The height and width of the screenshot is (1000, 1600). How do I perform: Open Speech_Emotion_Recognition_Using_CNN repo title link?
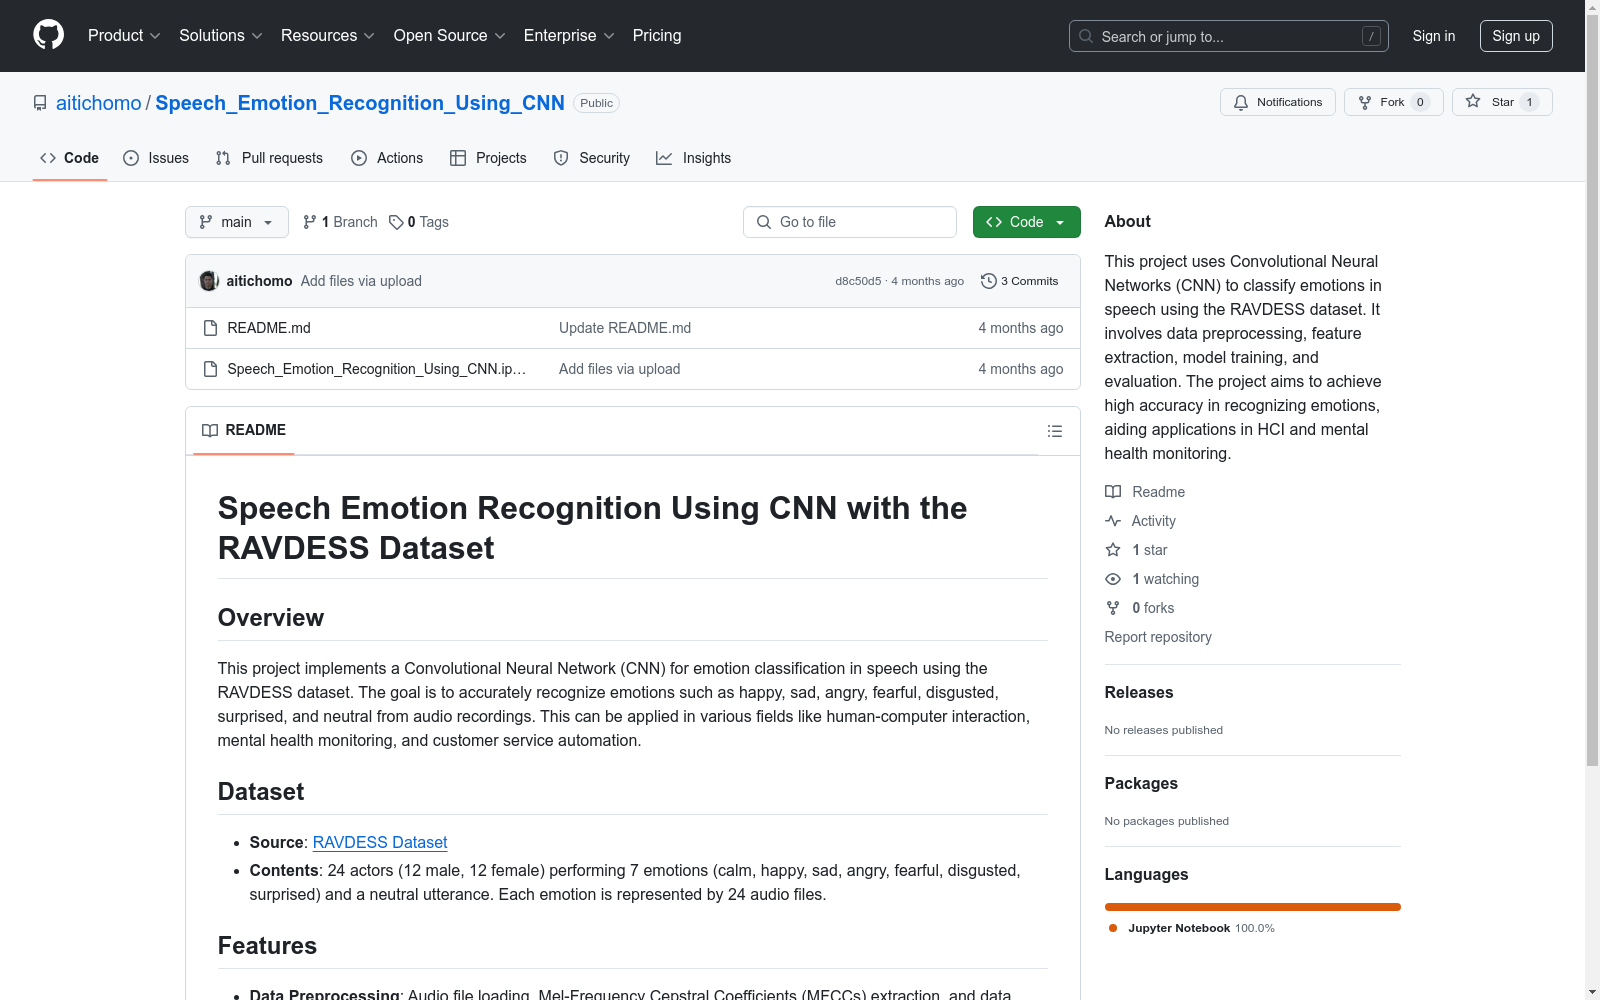[x=360, y=103]
